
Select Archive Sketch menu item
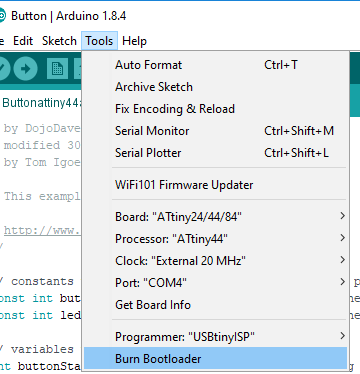(215, 87)
